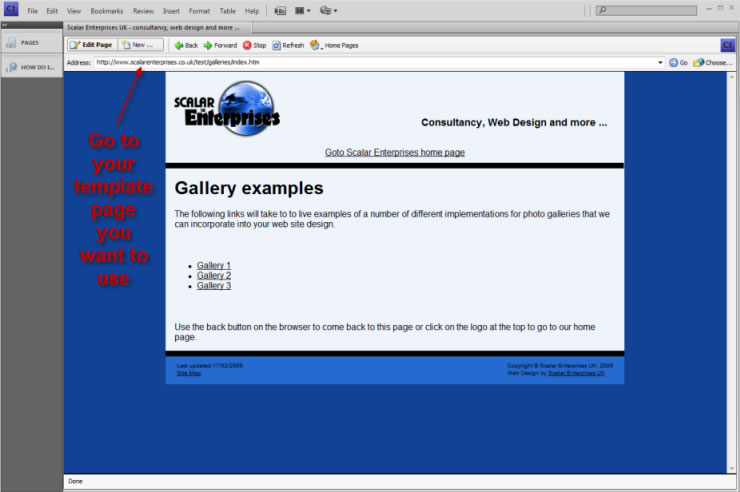The width and height of the screenshot is (740, 492).
Task: Refresh the current page
Action: point(288,45)
